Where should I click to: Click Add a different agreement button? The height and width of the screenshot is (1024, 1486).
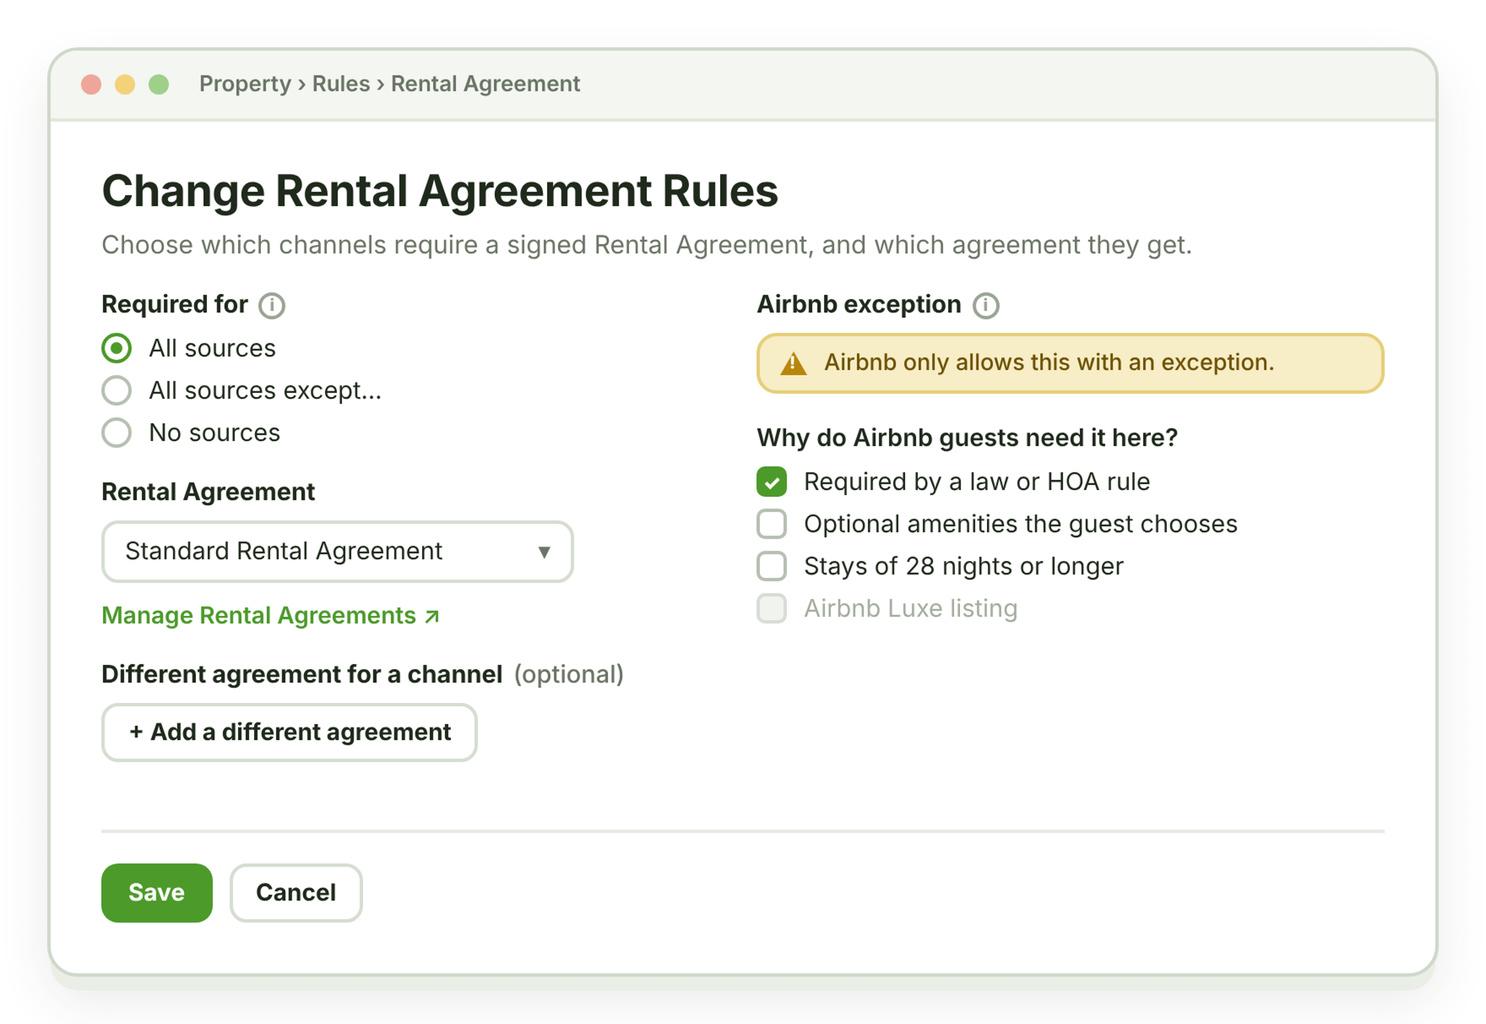coord(289,732)
